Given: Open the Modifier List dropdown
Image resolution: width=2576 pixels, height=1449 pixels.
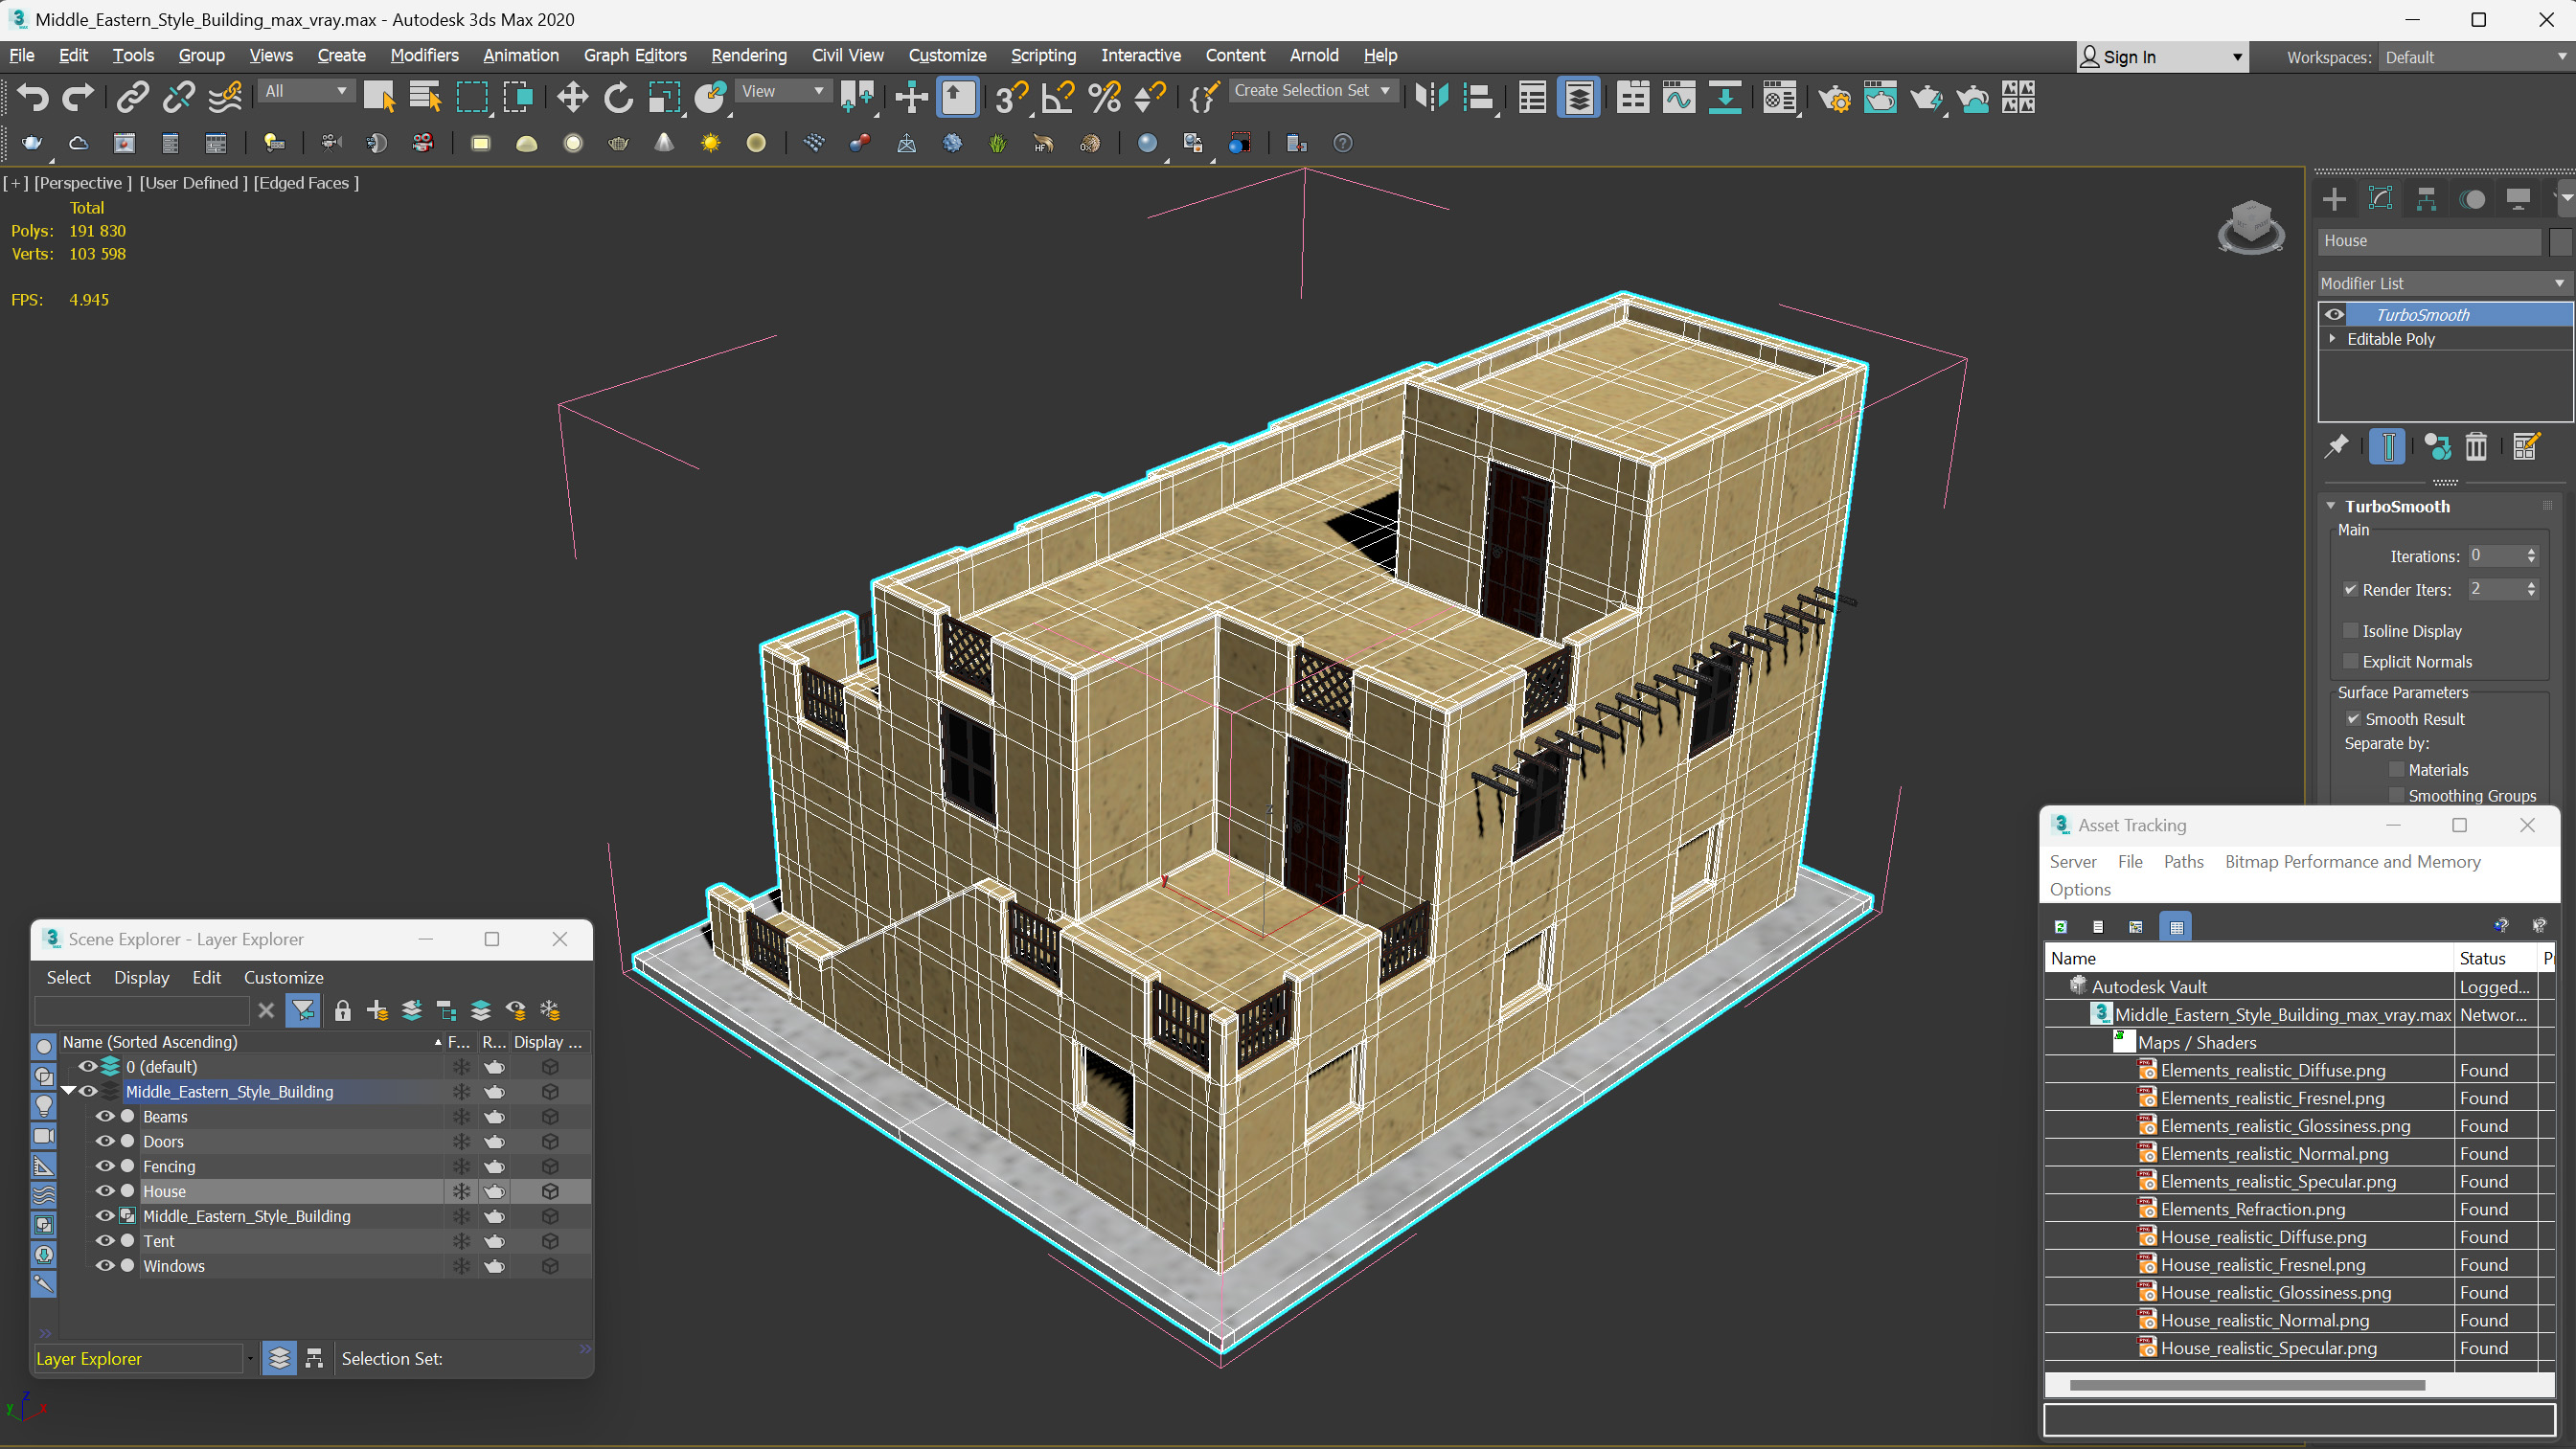Looking at the screenshot, I should pos(2444,284).
